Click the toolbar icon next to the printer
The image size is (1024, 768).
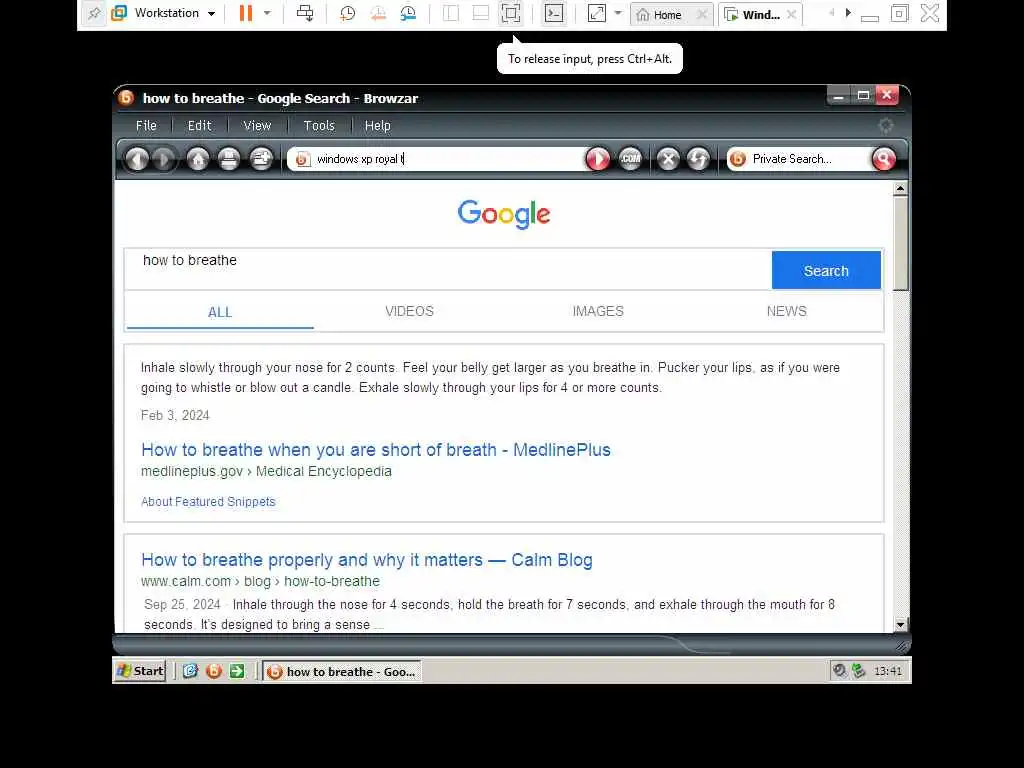click(261, 159)
